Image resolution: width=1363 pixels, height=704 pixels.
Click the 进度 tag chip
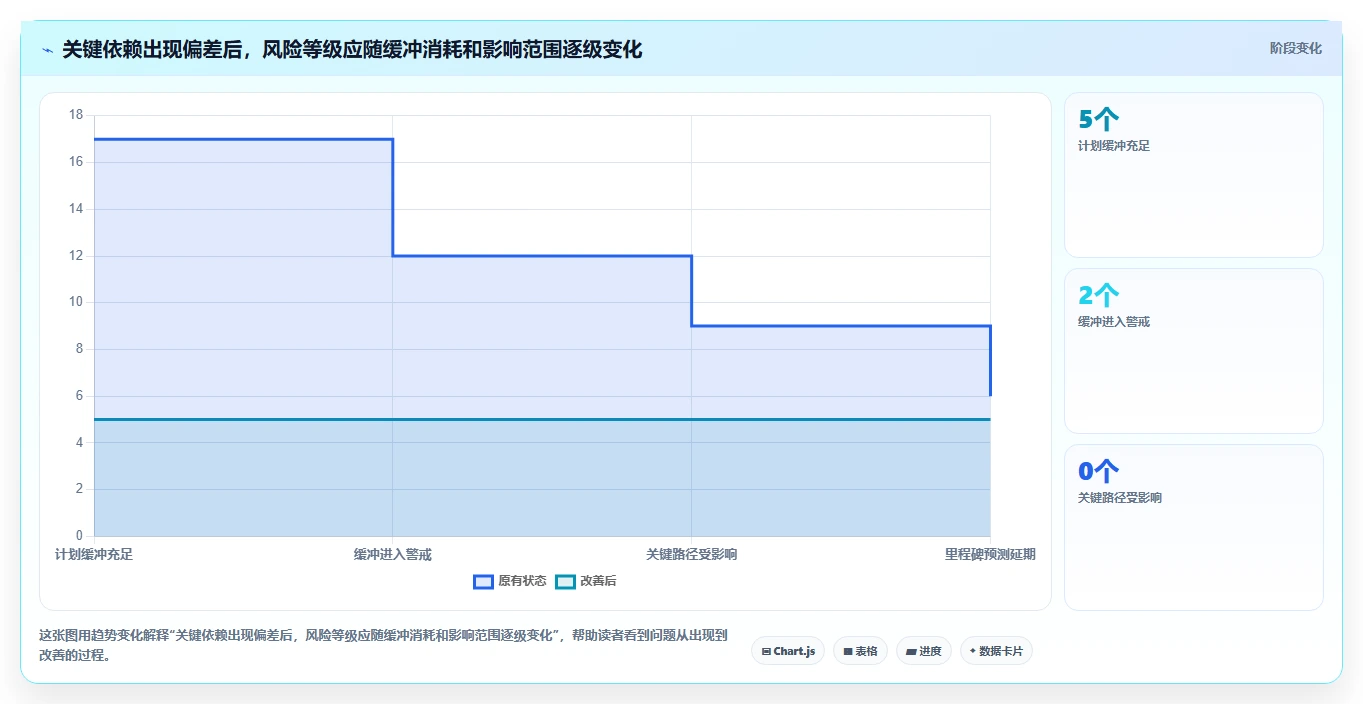(923, 651)
